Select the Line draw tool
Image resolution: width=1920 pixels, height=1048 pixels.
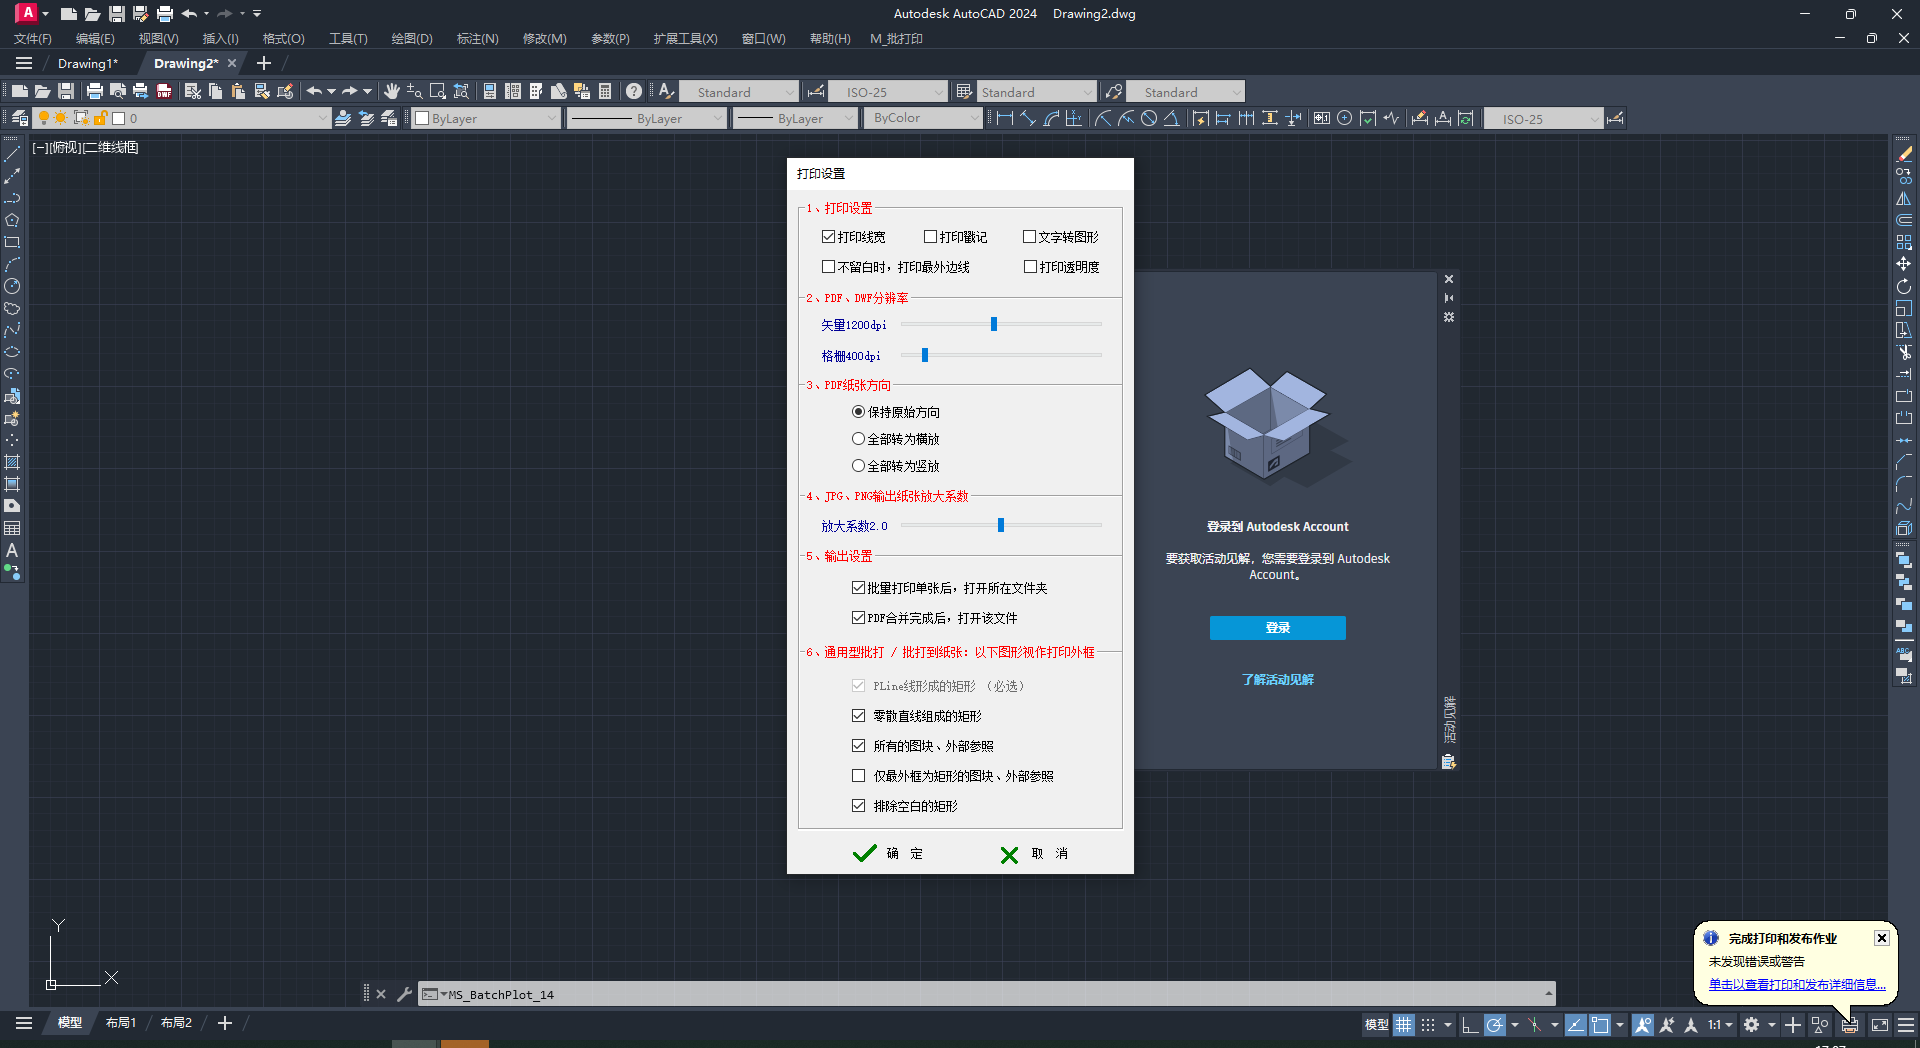pyautogui.click(x=12, y=154)
